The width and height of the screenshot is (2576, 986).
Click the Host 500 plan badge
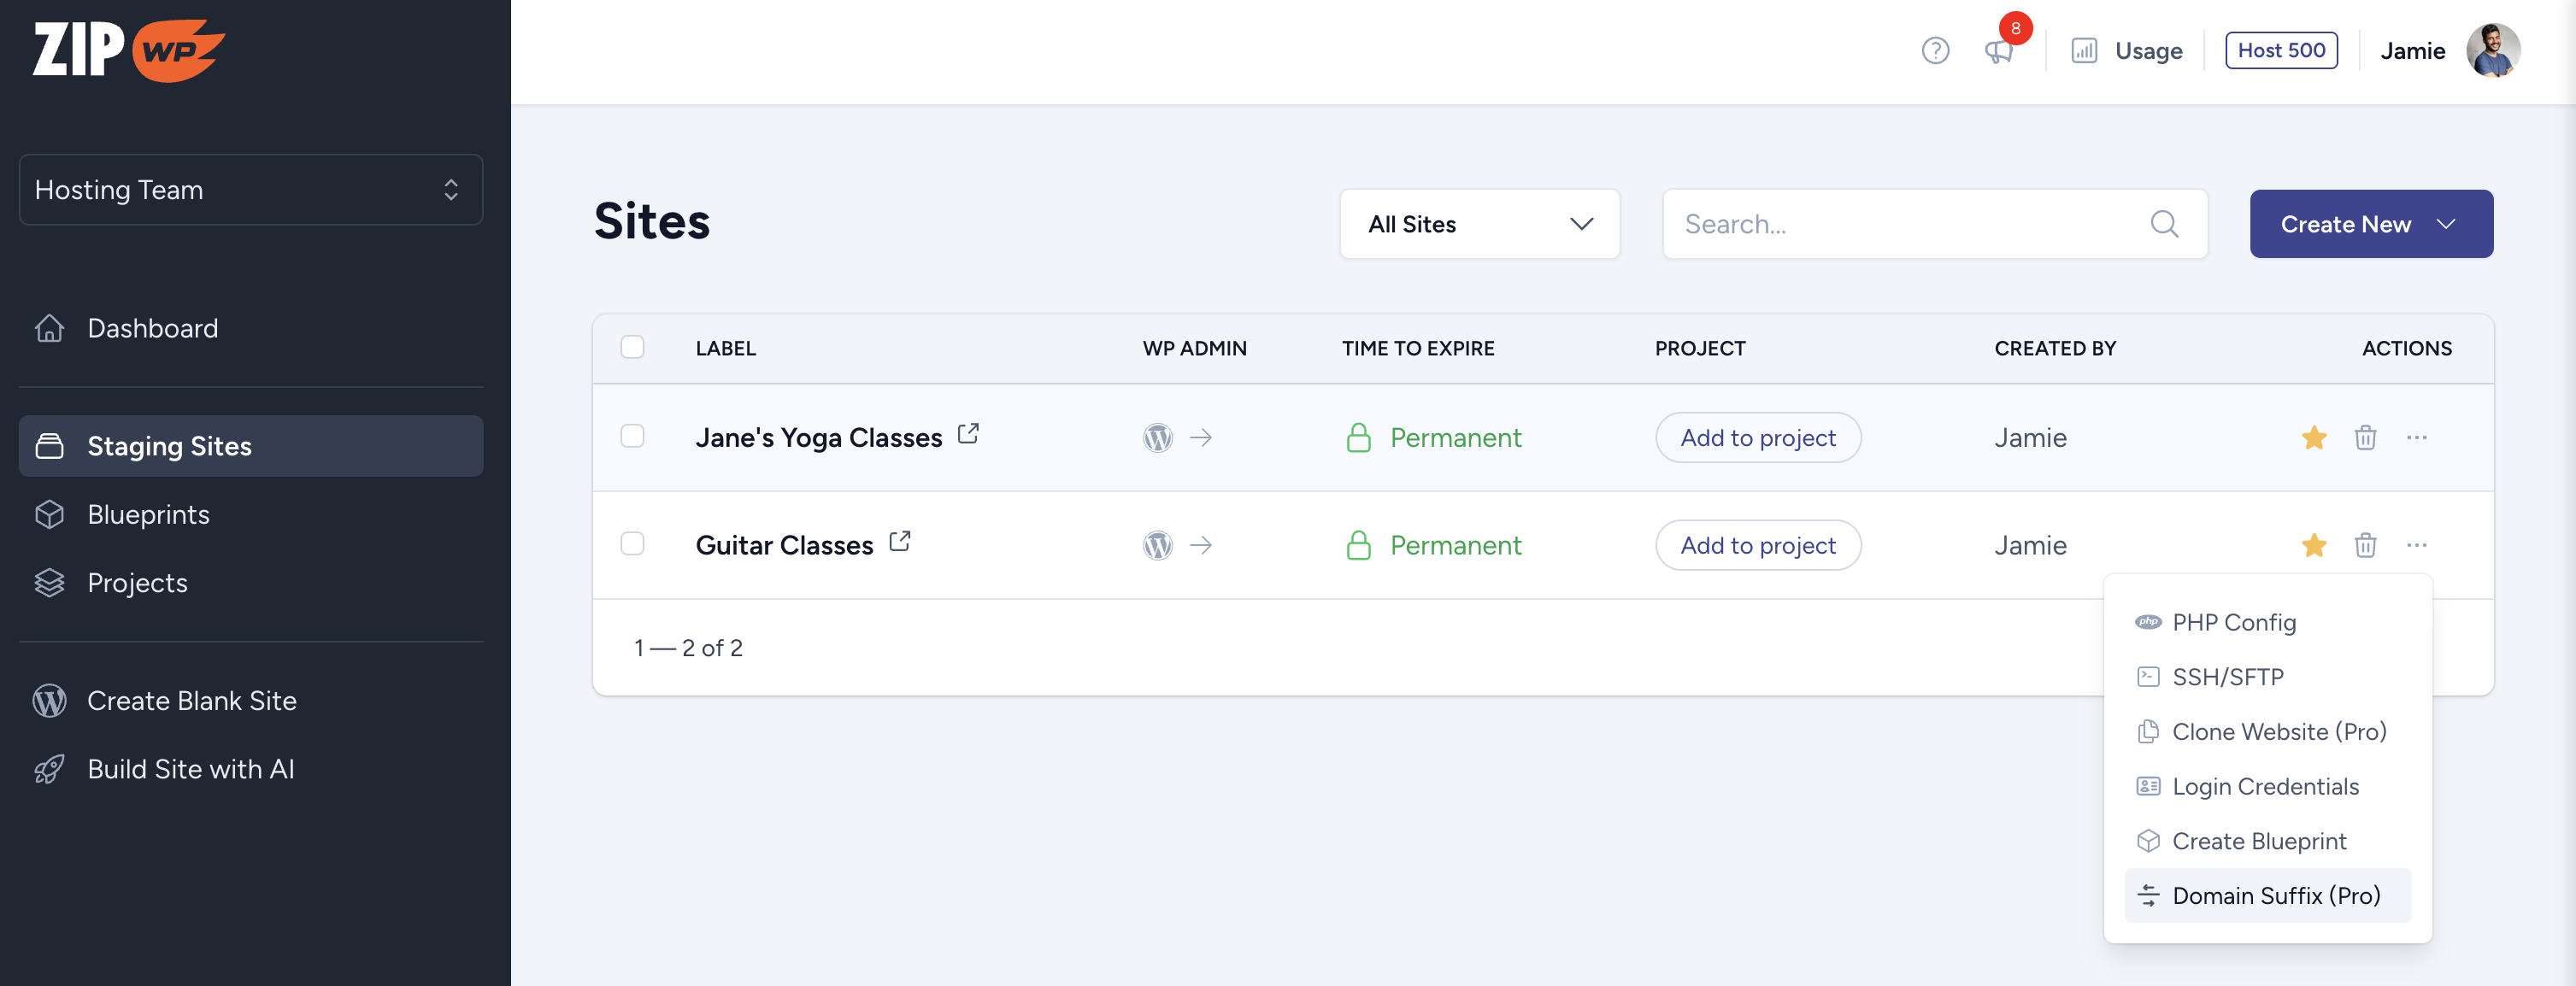[2280, 51]
